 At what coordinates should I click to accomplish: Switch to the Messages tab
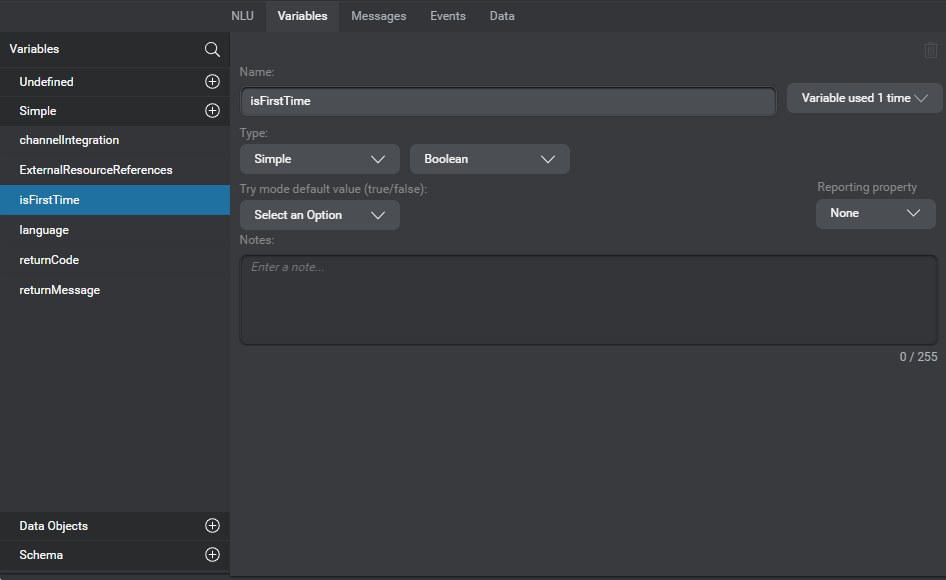[378, 16]
